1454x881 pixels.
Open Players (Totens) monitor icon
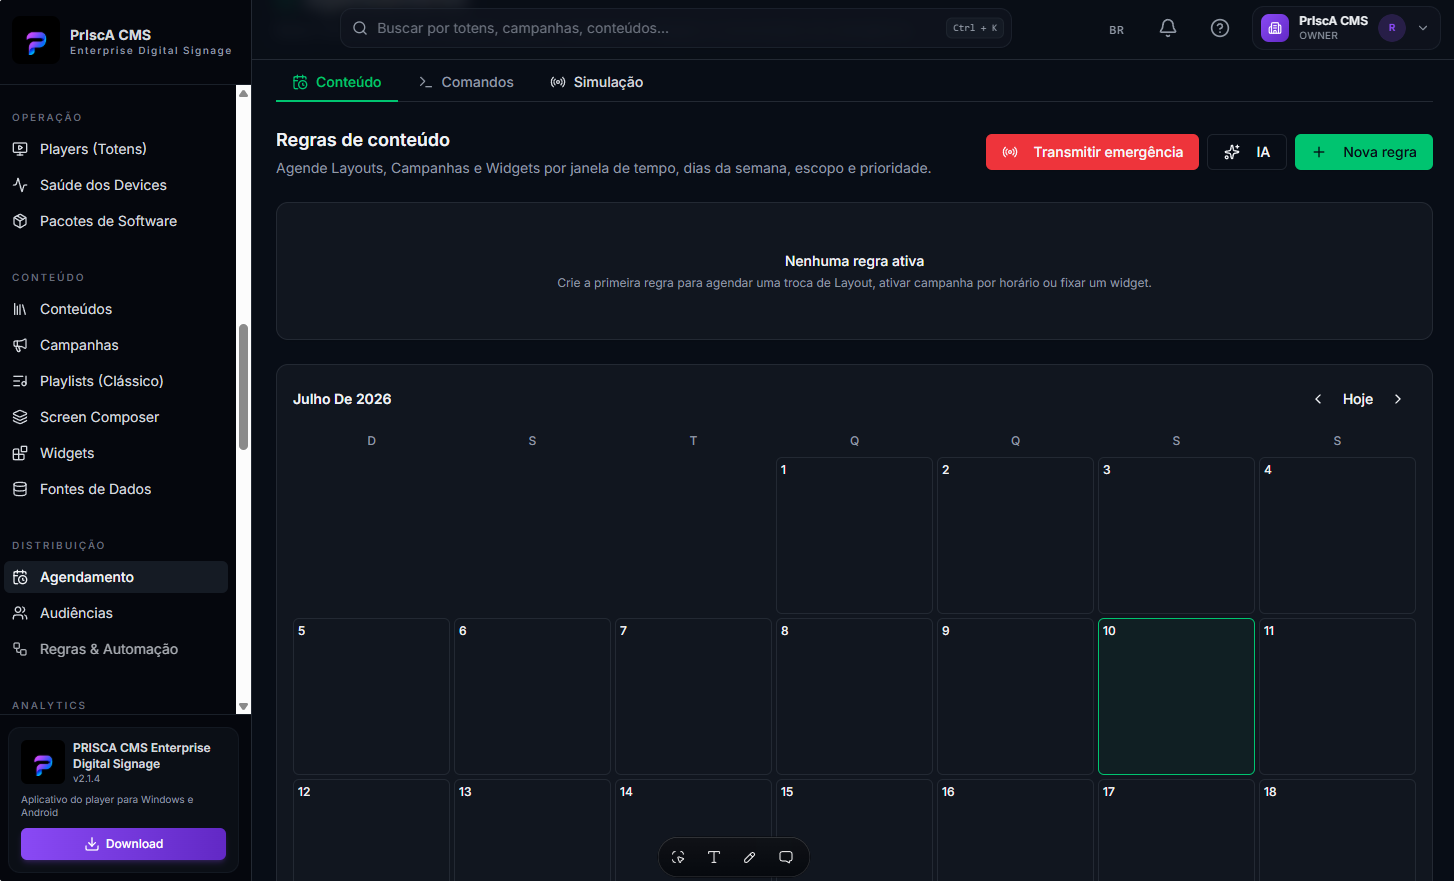tap(20, 149)
